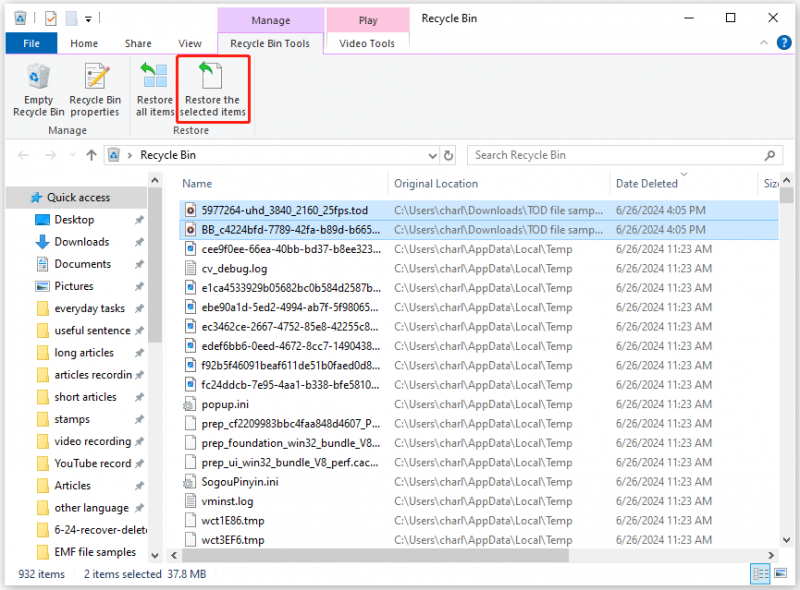Click the cv_debug.log file icon
The image size is (800, 590).
pyautogui.click(x=190, y=268)
